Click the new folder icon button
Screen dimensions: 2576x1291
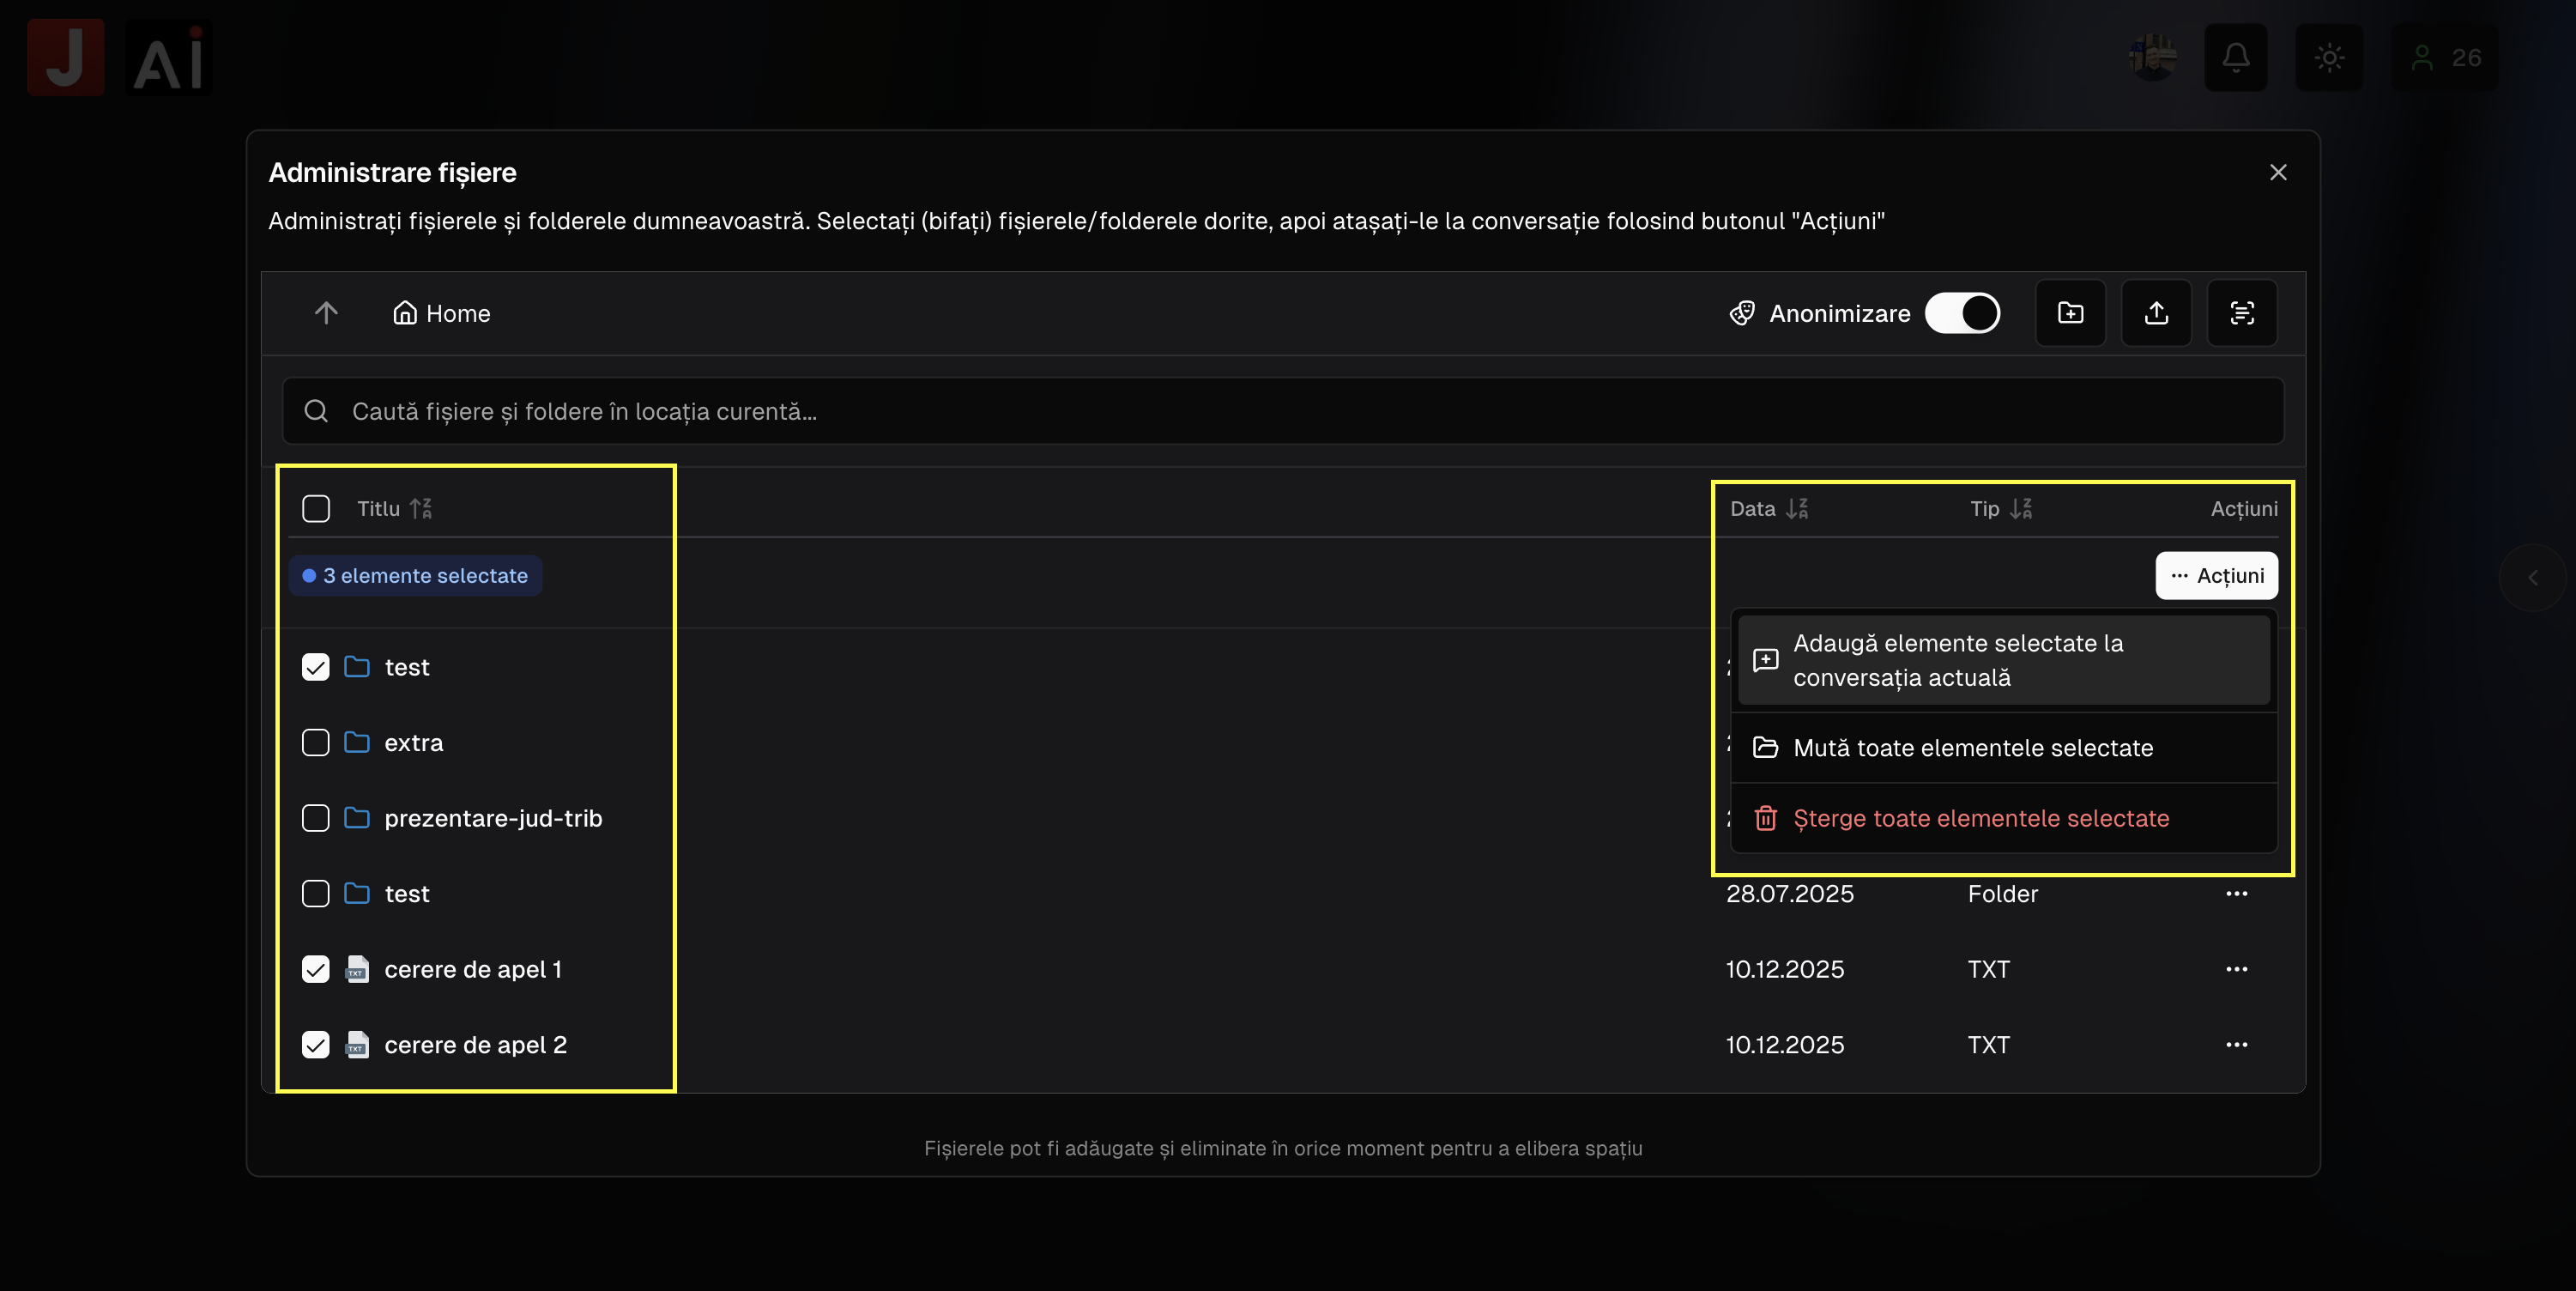click(2070, 313)
